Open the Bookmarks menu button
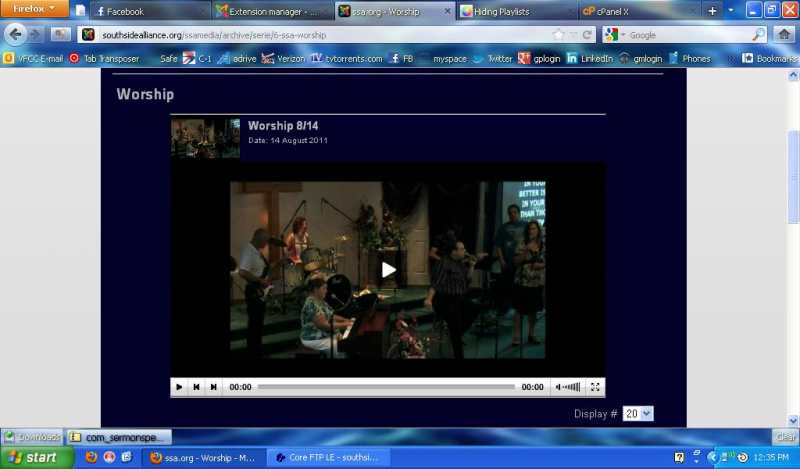This screenshot has width=800, height=469. pos(770,59)
